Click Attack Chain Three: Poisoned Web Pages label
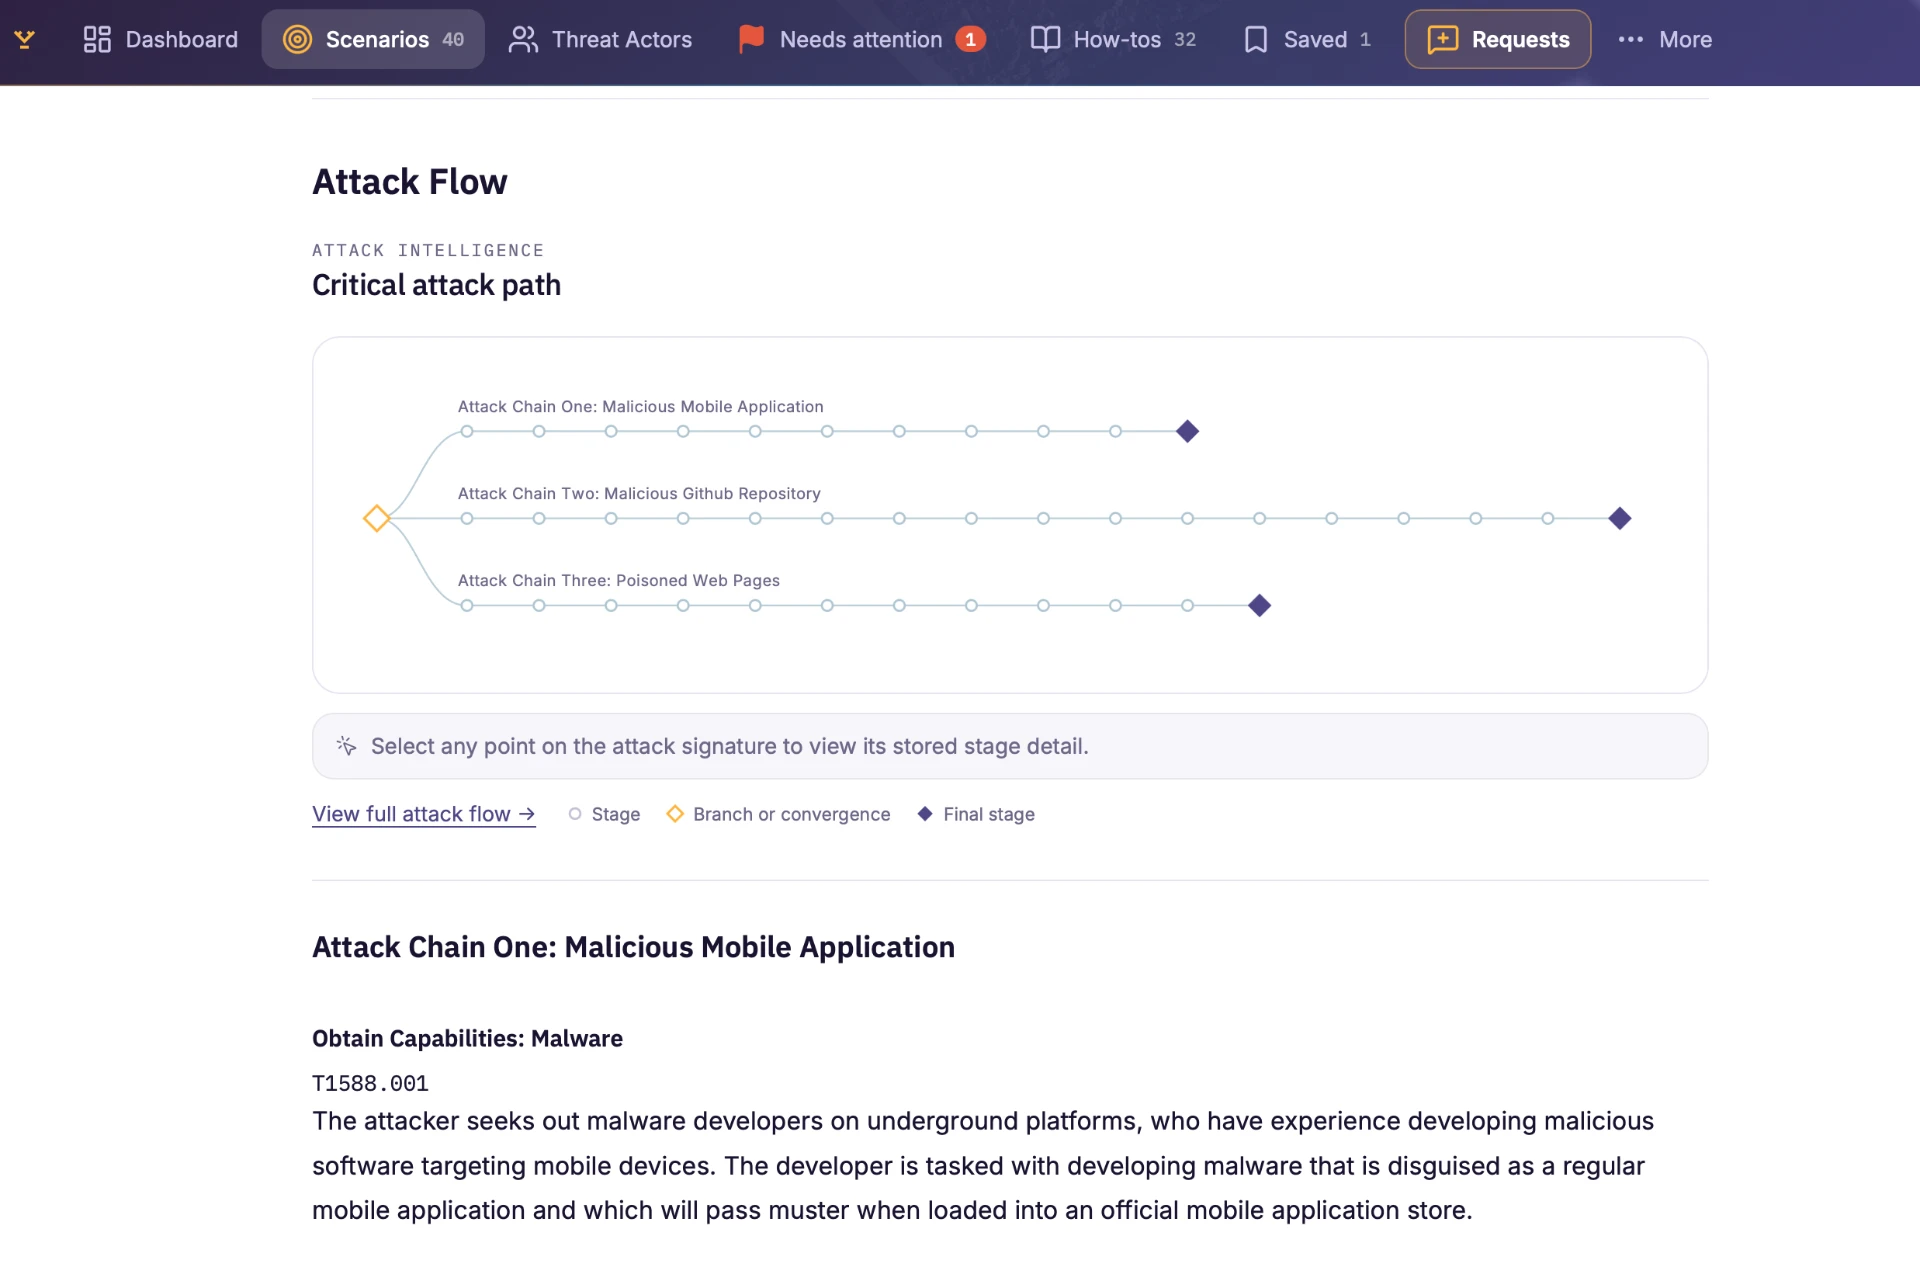The image size is (1920, 1281). [x=618, y=580]
